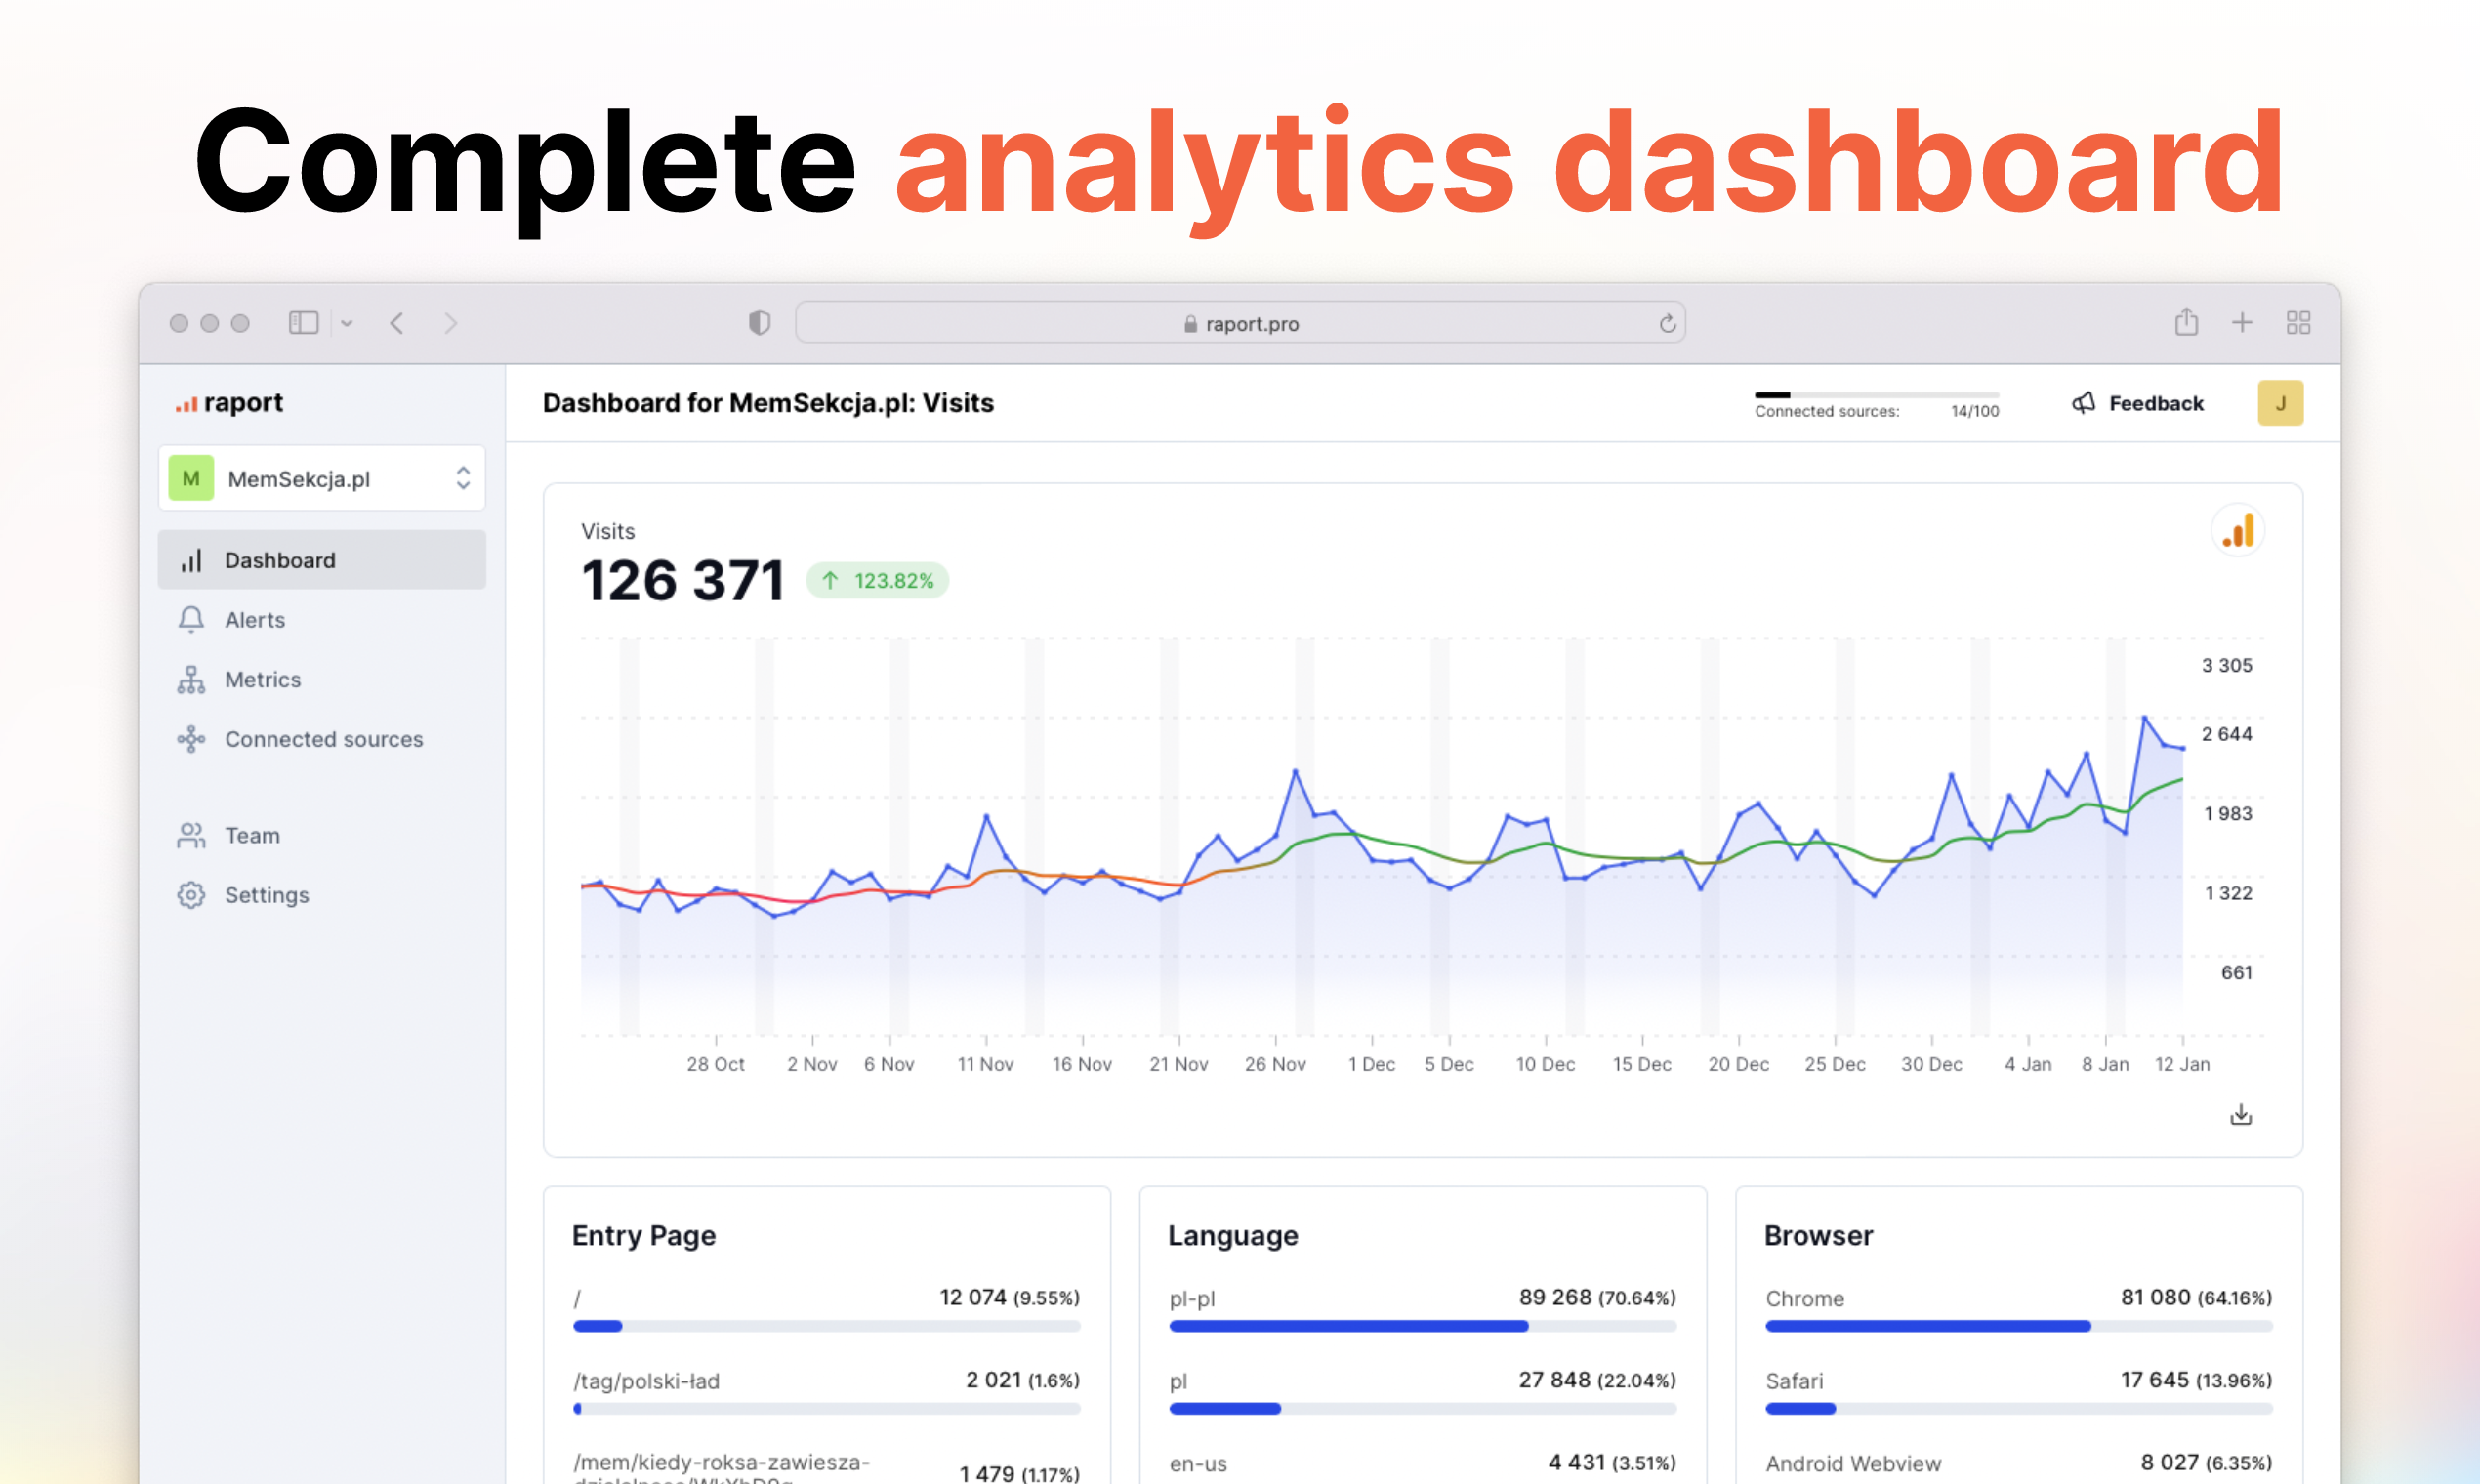Open a new browser tab
Image resolution: width=2480 pixels, height=1484 pixels.
2242,322
